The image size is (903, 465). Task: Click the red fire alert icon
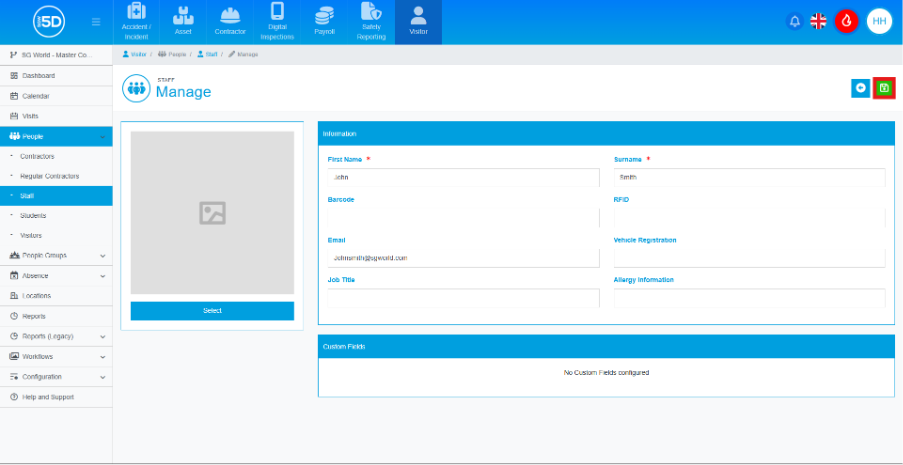coord(847,22)
